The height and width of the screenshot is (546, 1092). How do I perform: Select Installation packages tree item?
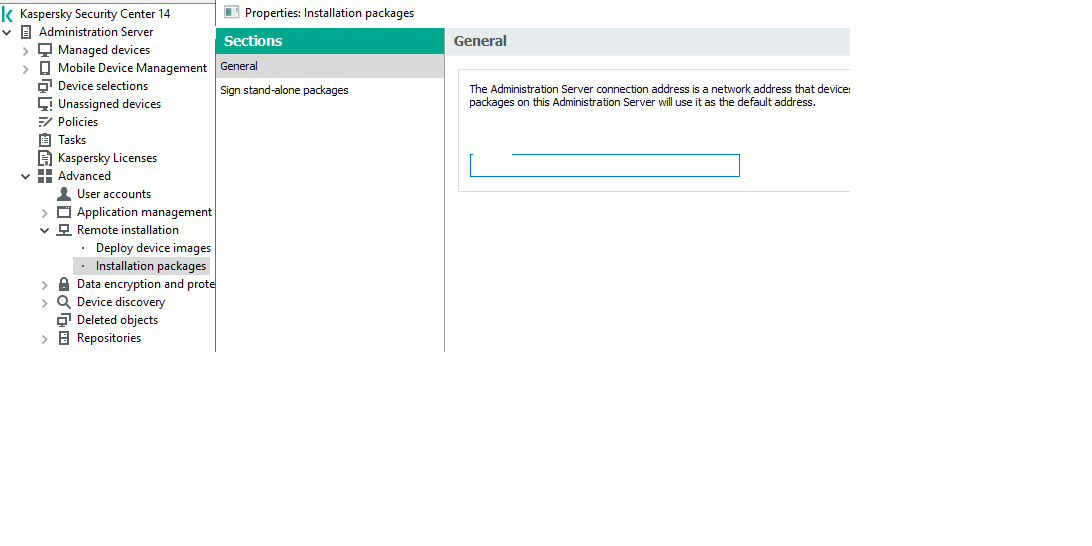pos(151,266)
